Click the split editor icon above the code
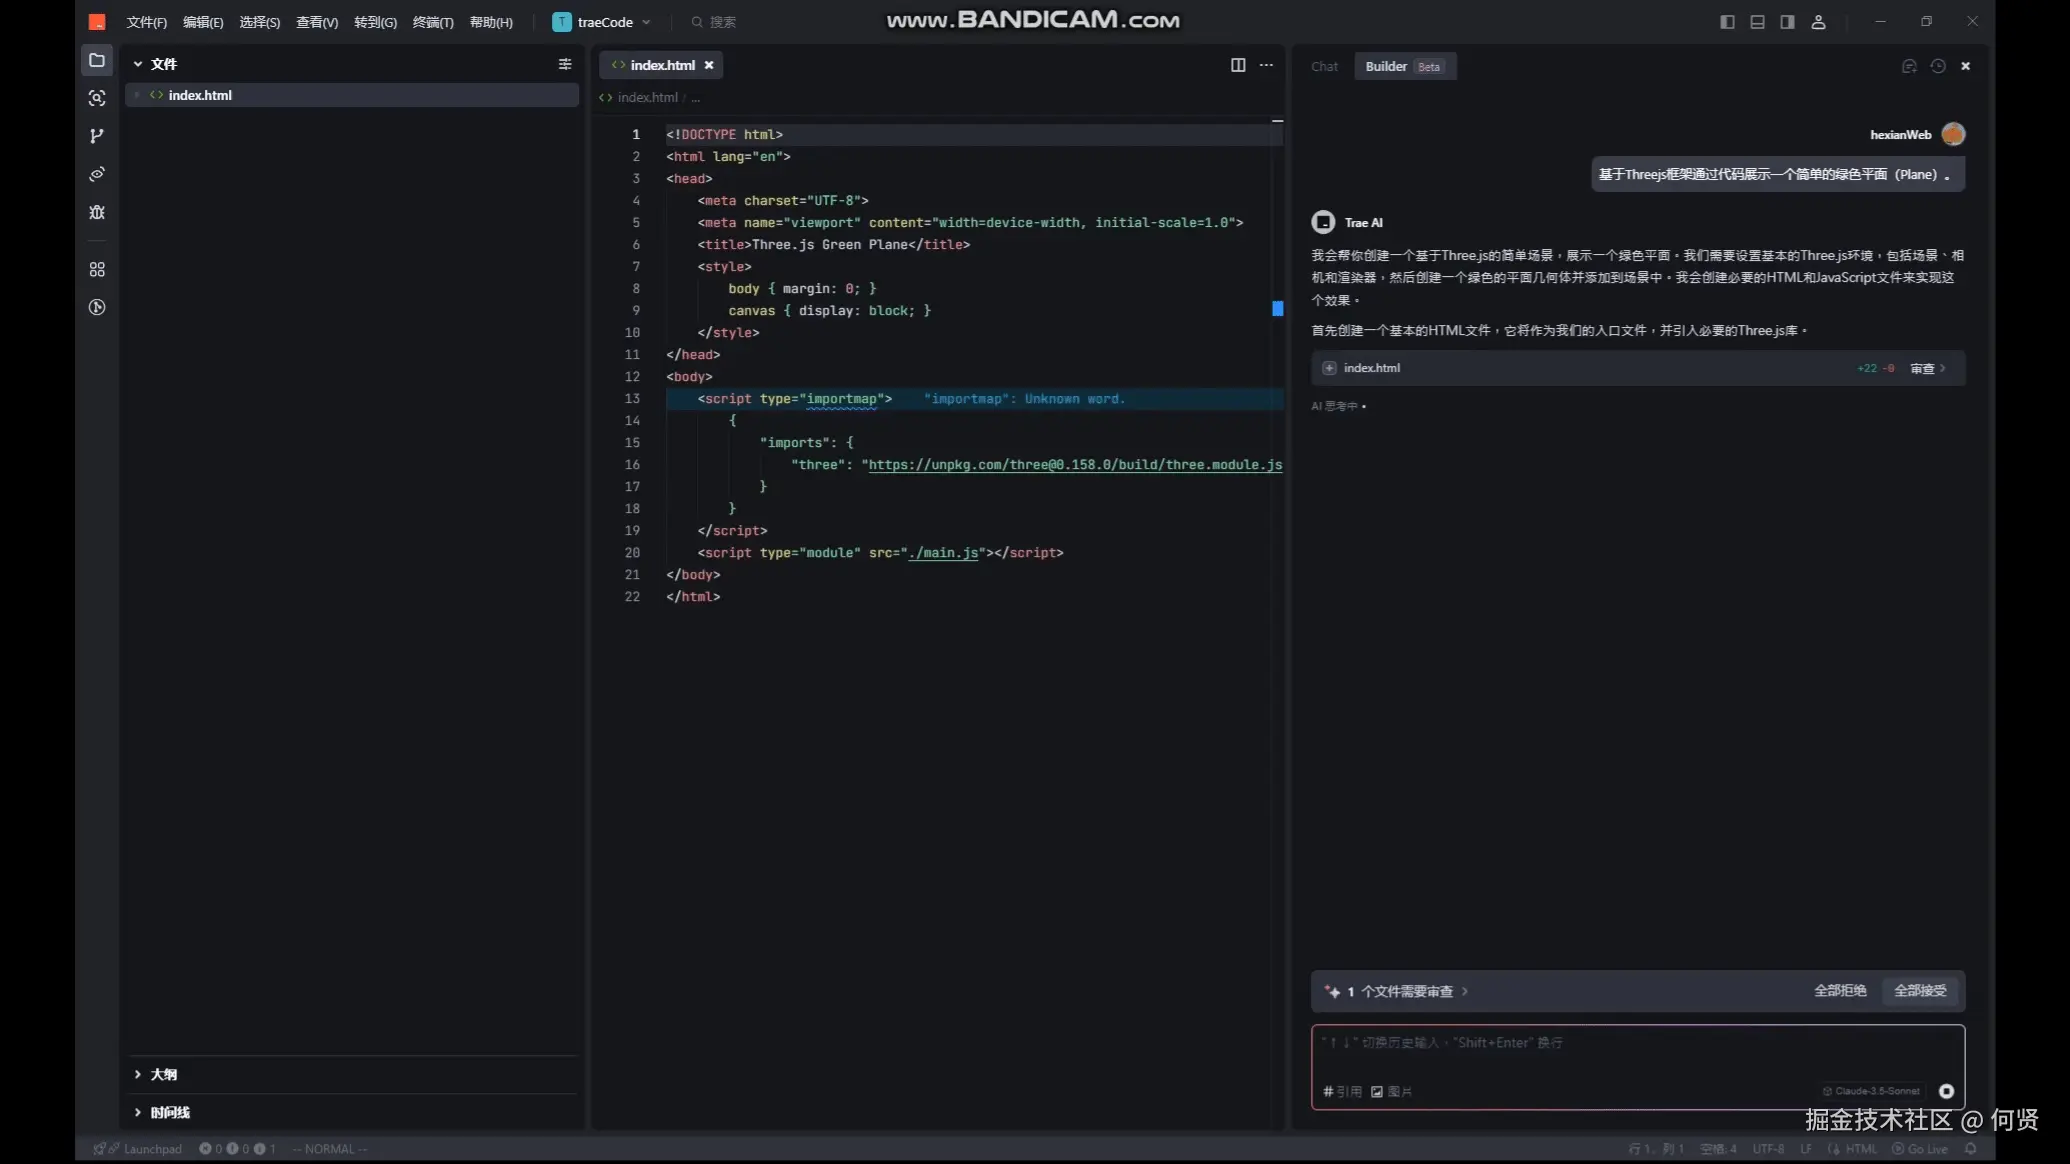2070x1164 pixels. [x=1237, y=65]
